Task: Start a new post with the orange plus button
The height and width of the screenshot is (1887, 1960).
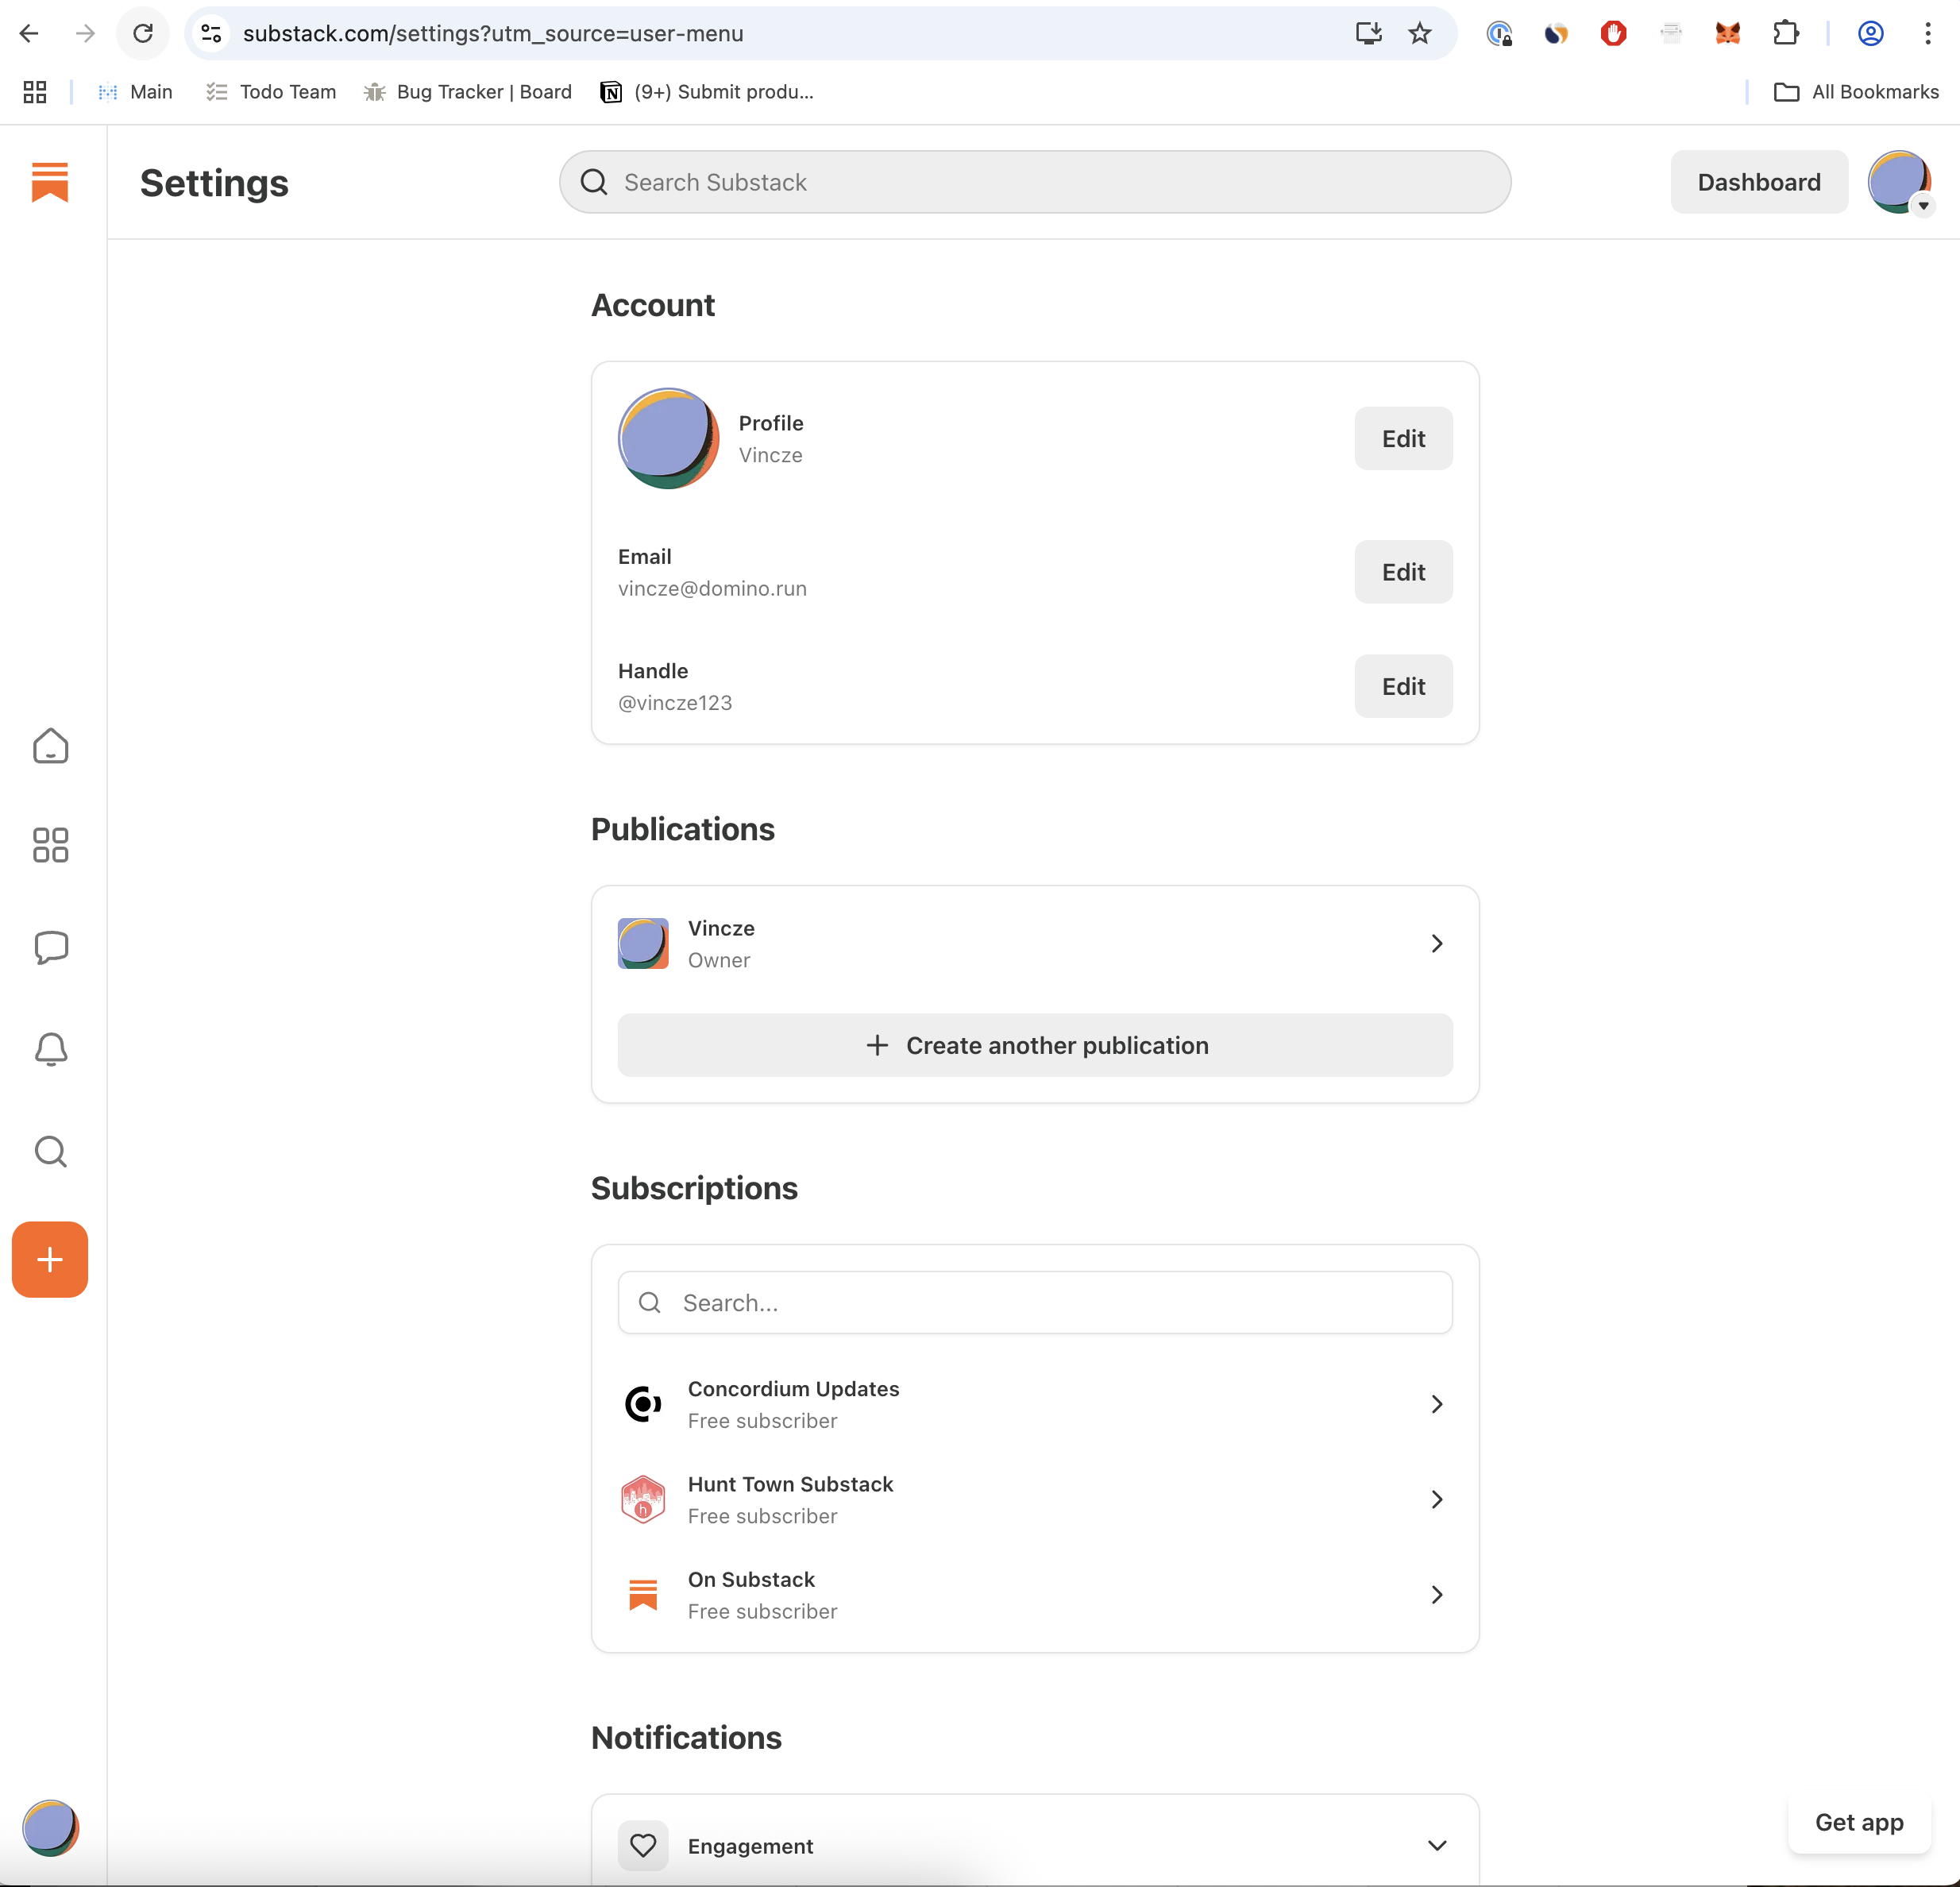Action: [49, 1259]
